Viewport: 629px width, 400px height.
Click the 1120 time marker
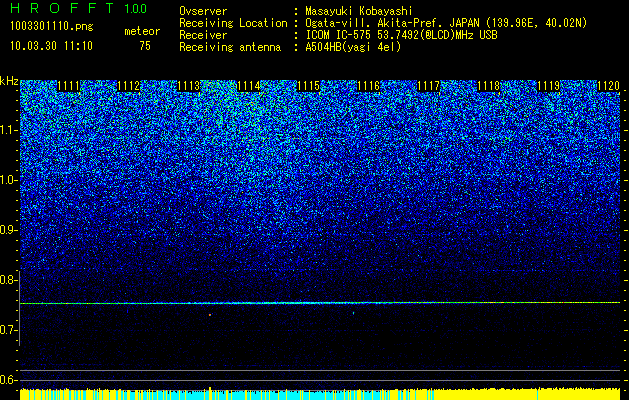609,86
